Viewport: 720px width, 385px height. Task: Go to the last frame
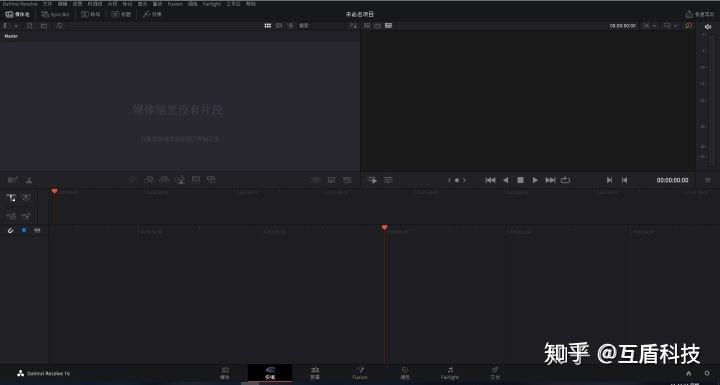tap(550, 180)
